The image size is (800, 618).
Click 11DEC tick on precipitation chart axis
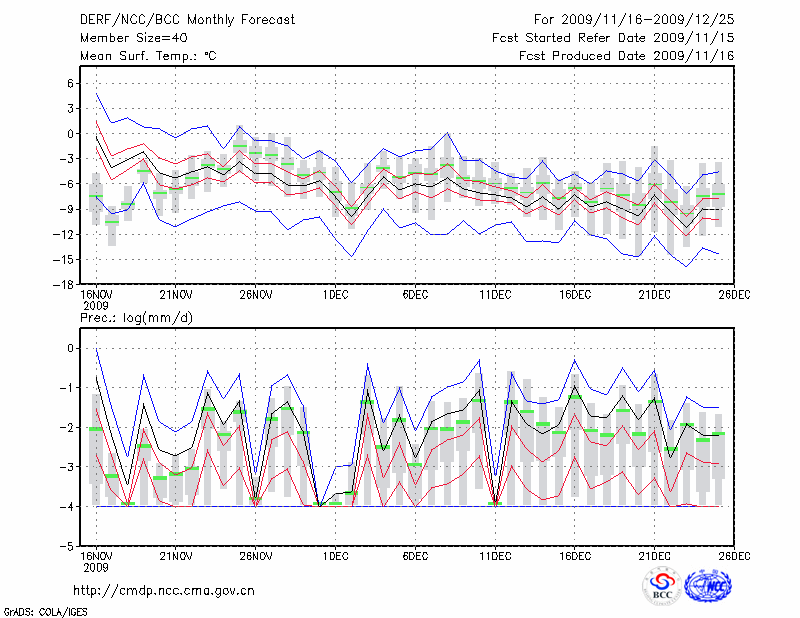click(495, 556)
